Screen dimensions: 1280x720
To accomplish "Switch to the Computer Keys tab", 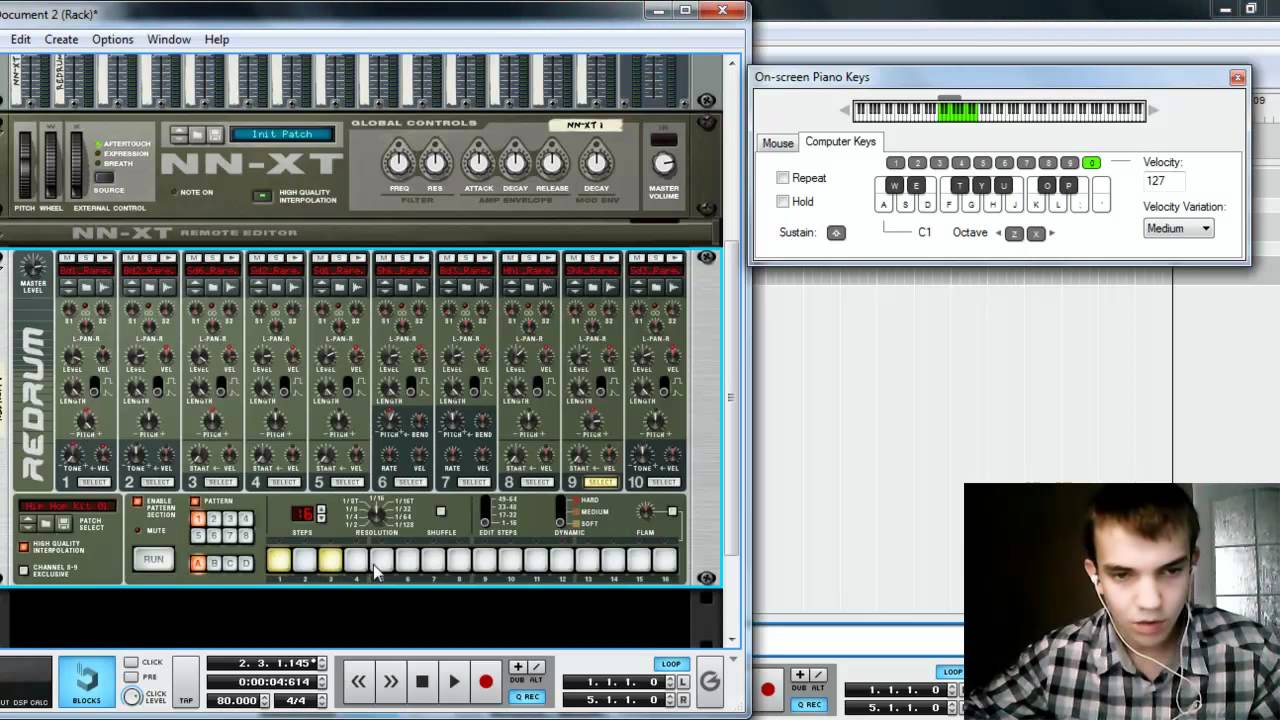I will (840, 142).
